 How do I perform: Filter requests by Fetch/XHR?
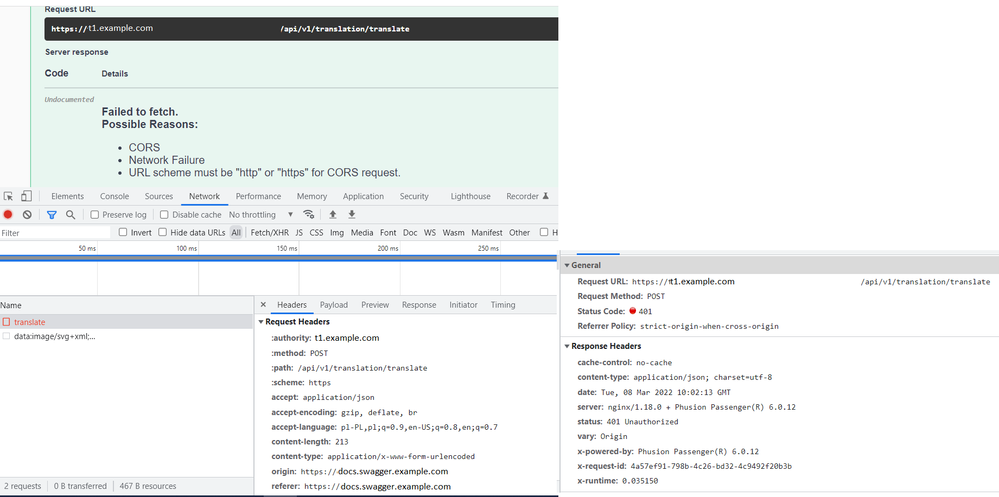[x=268, y=233]
